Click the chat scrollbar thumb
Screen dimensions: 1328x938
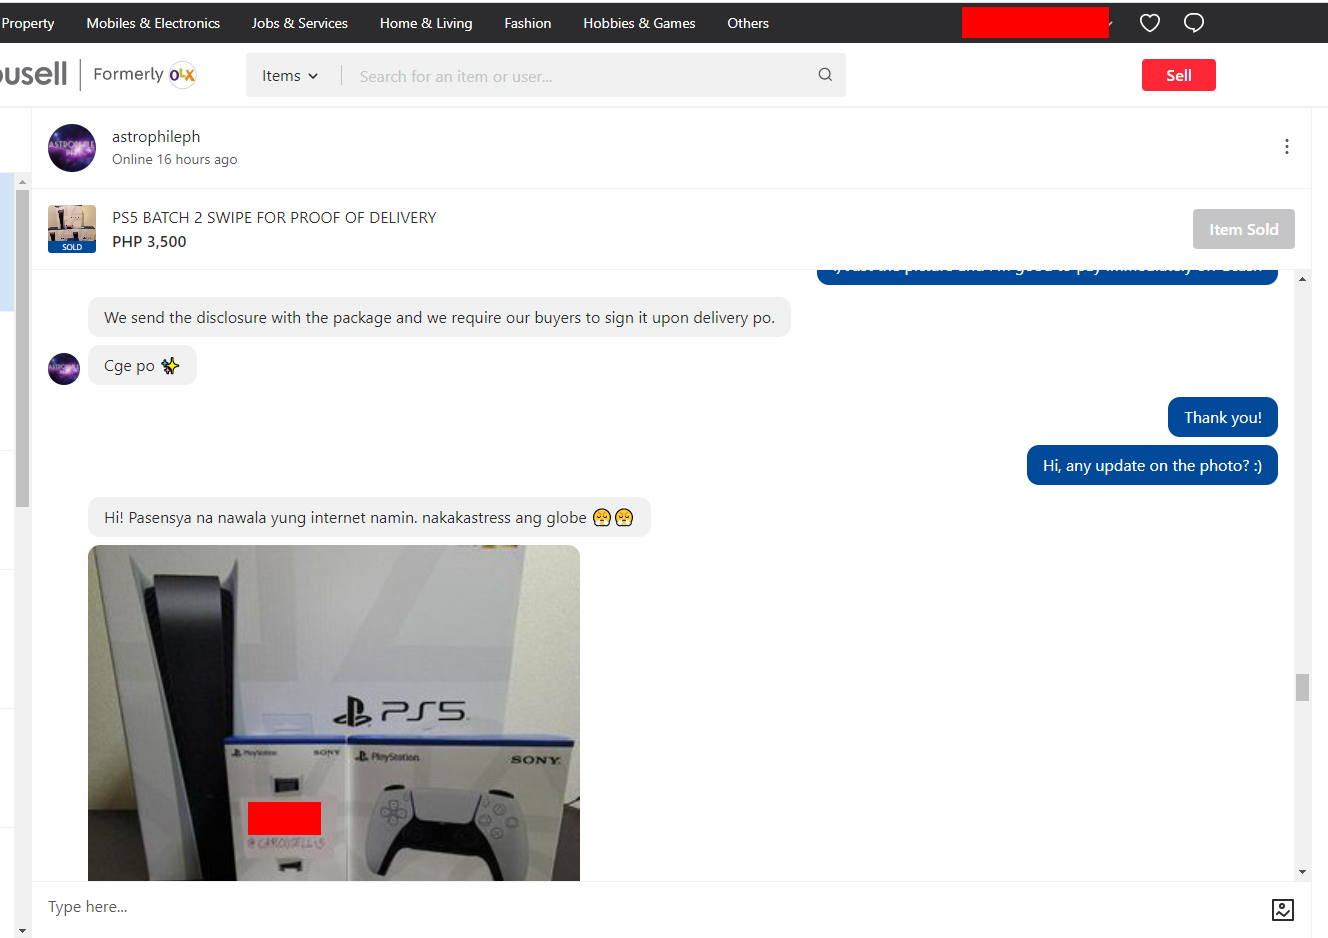(x=1302, y=687)
